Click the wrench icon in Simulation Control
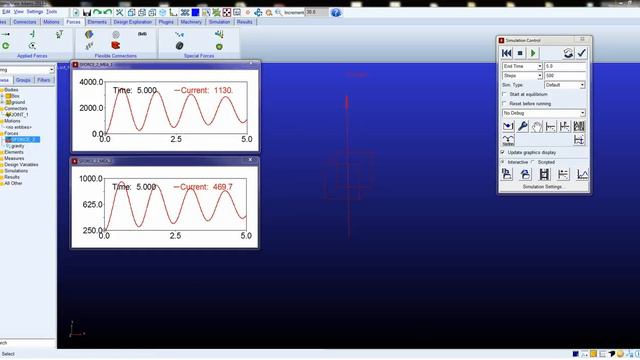This screenshot has width=640, height=360. 522,127
